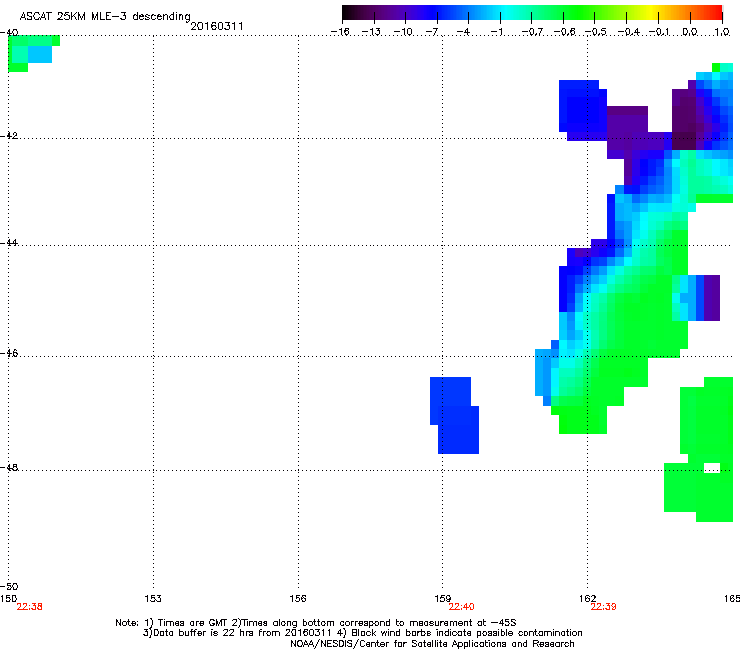Select the -0.6 color scale label
Viewport: 740px width, 650px height.
[564, 32]
